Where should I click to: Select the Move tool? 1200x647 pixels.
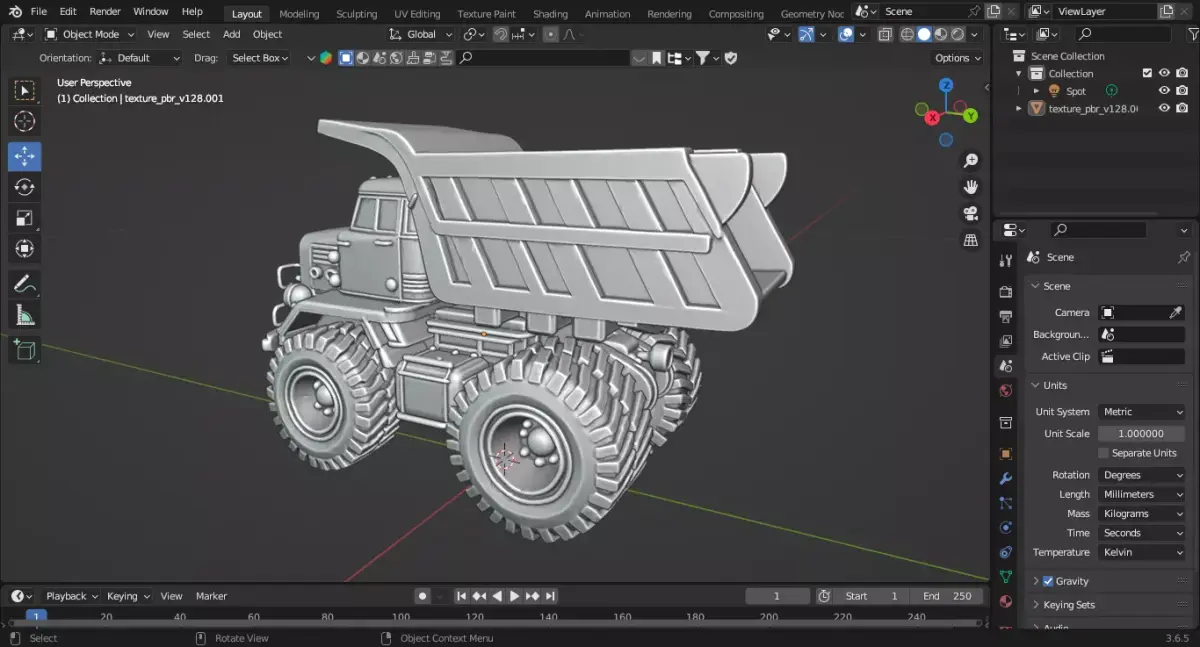[x=24, y=155]
